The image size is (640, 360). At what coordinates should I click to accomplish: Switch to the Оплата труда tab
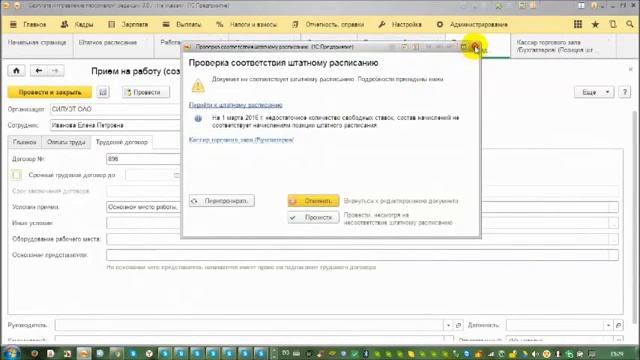click(x=66, y=142)
